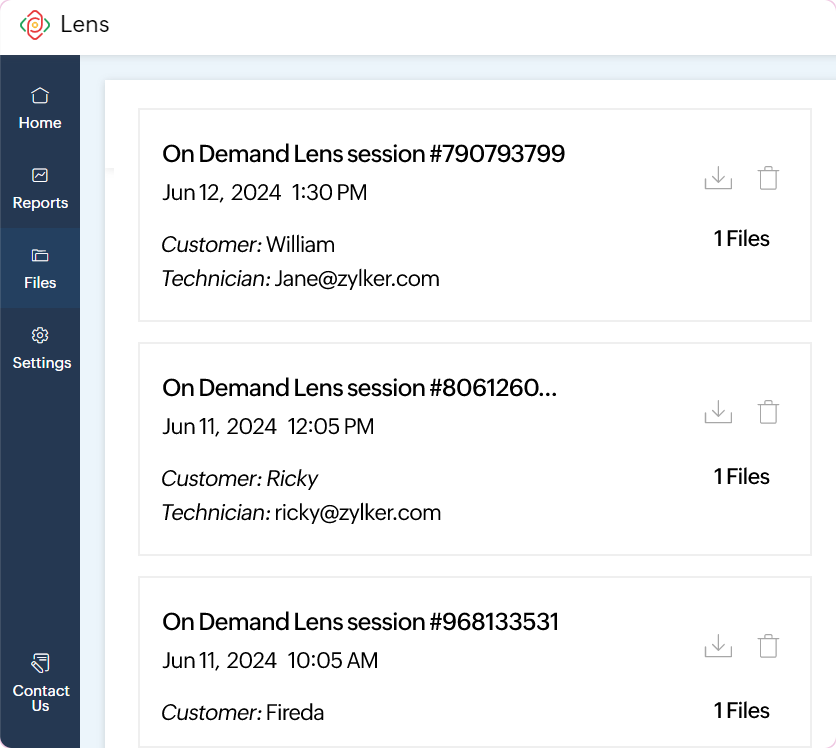
Task: Open the Reports section in sidebar
Action: tap(40, 188)
